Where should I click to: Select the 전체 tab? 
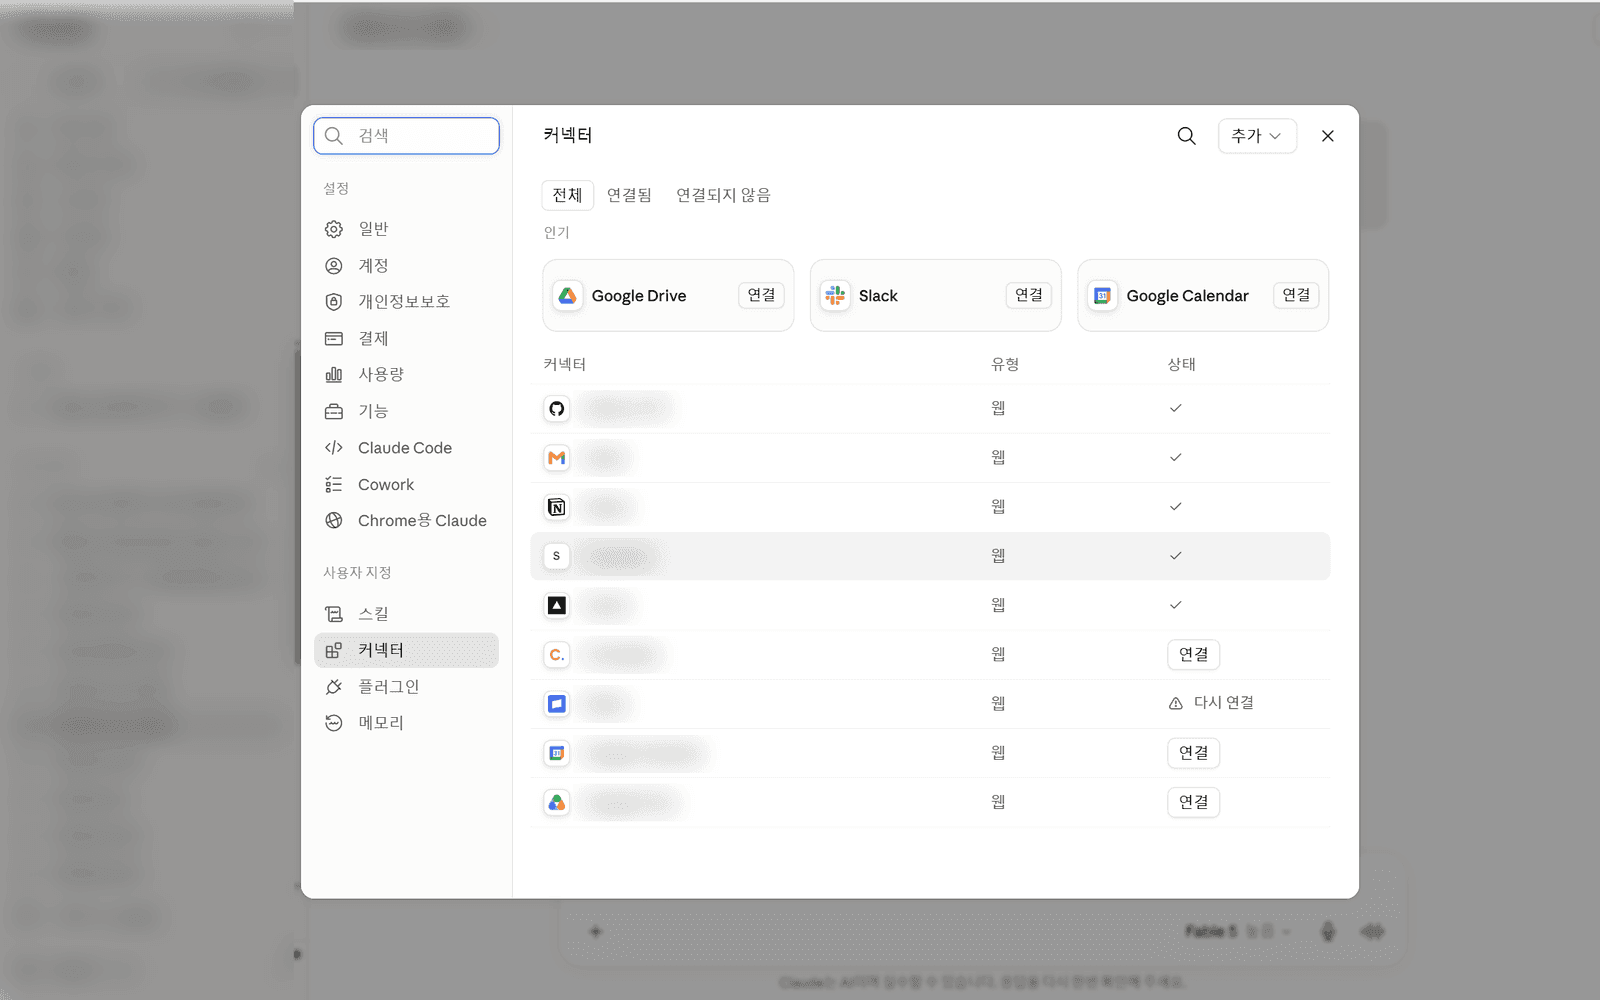click(x=568, y=195)
